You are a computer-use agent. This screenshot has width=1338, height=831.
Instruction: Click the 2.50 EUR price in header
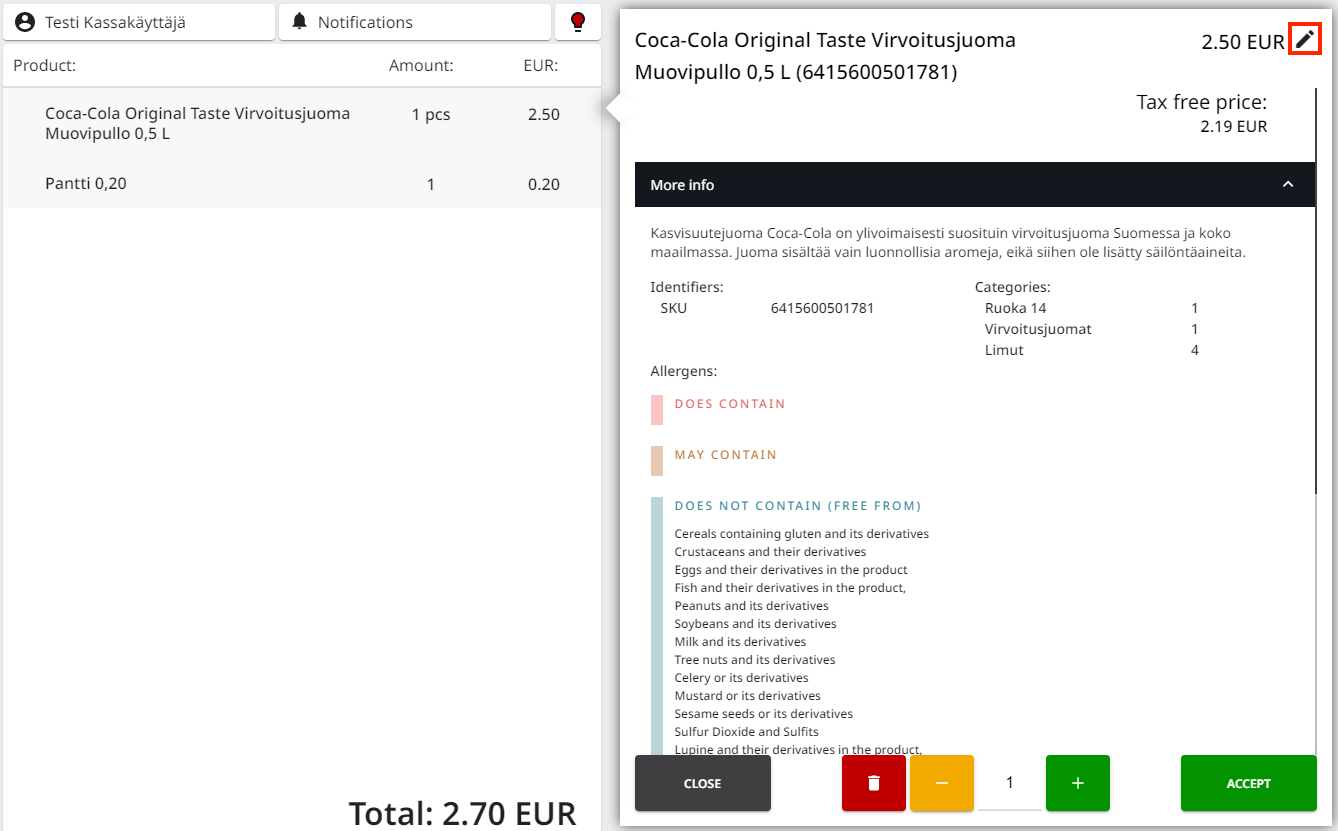pyautogui.click(x=1243, y=42)
